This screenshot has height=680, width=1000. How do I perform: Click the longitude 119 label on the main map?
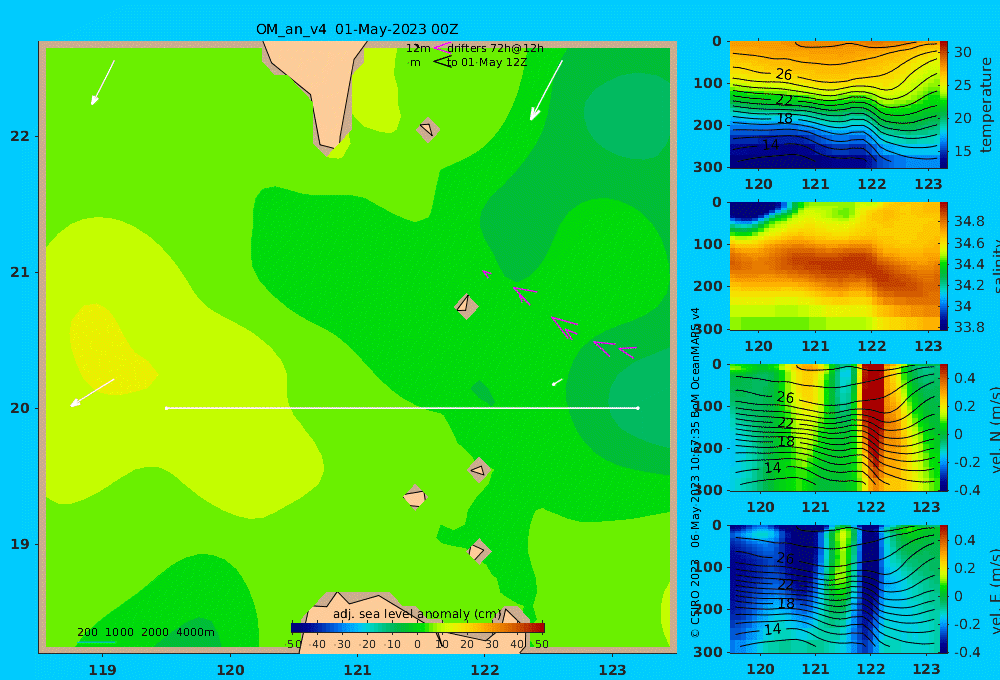click(x=103, y=670)
